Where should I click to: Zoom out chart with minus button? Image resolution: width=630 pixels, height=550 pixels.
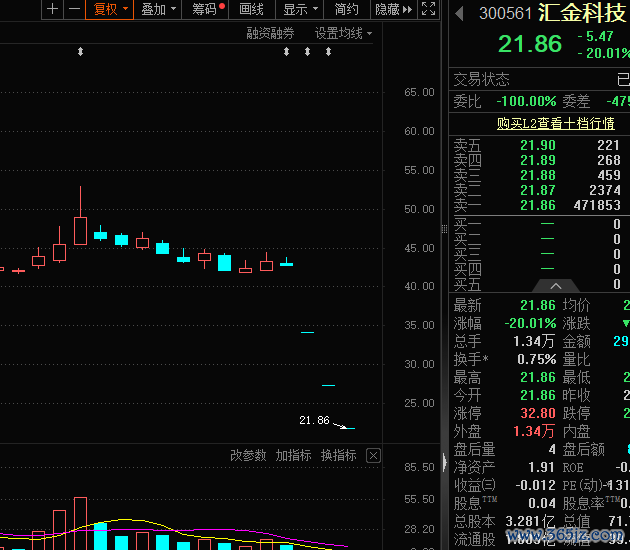[x=74, y=9]
